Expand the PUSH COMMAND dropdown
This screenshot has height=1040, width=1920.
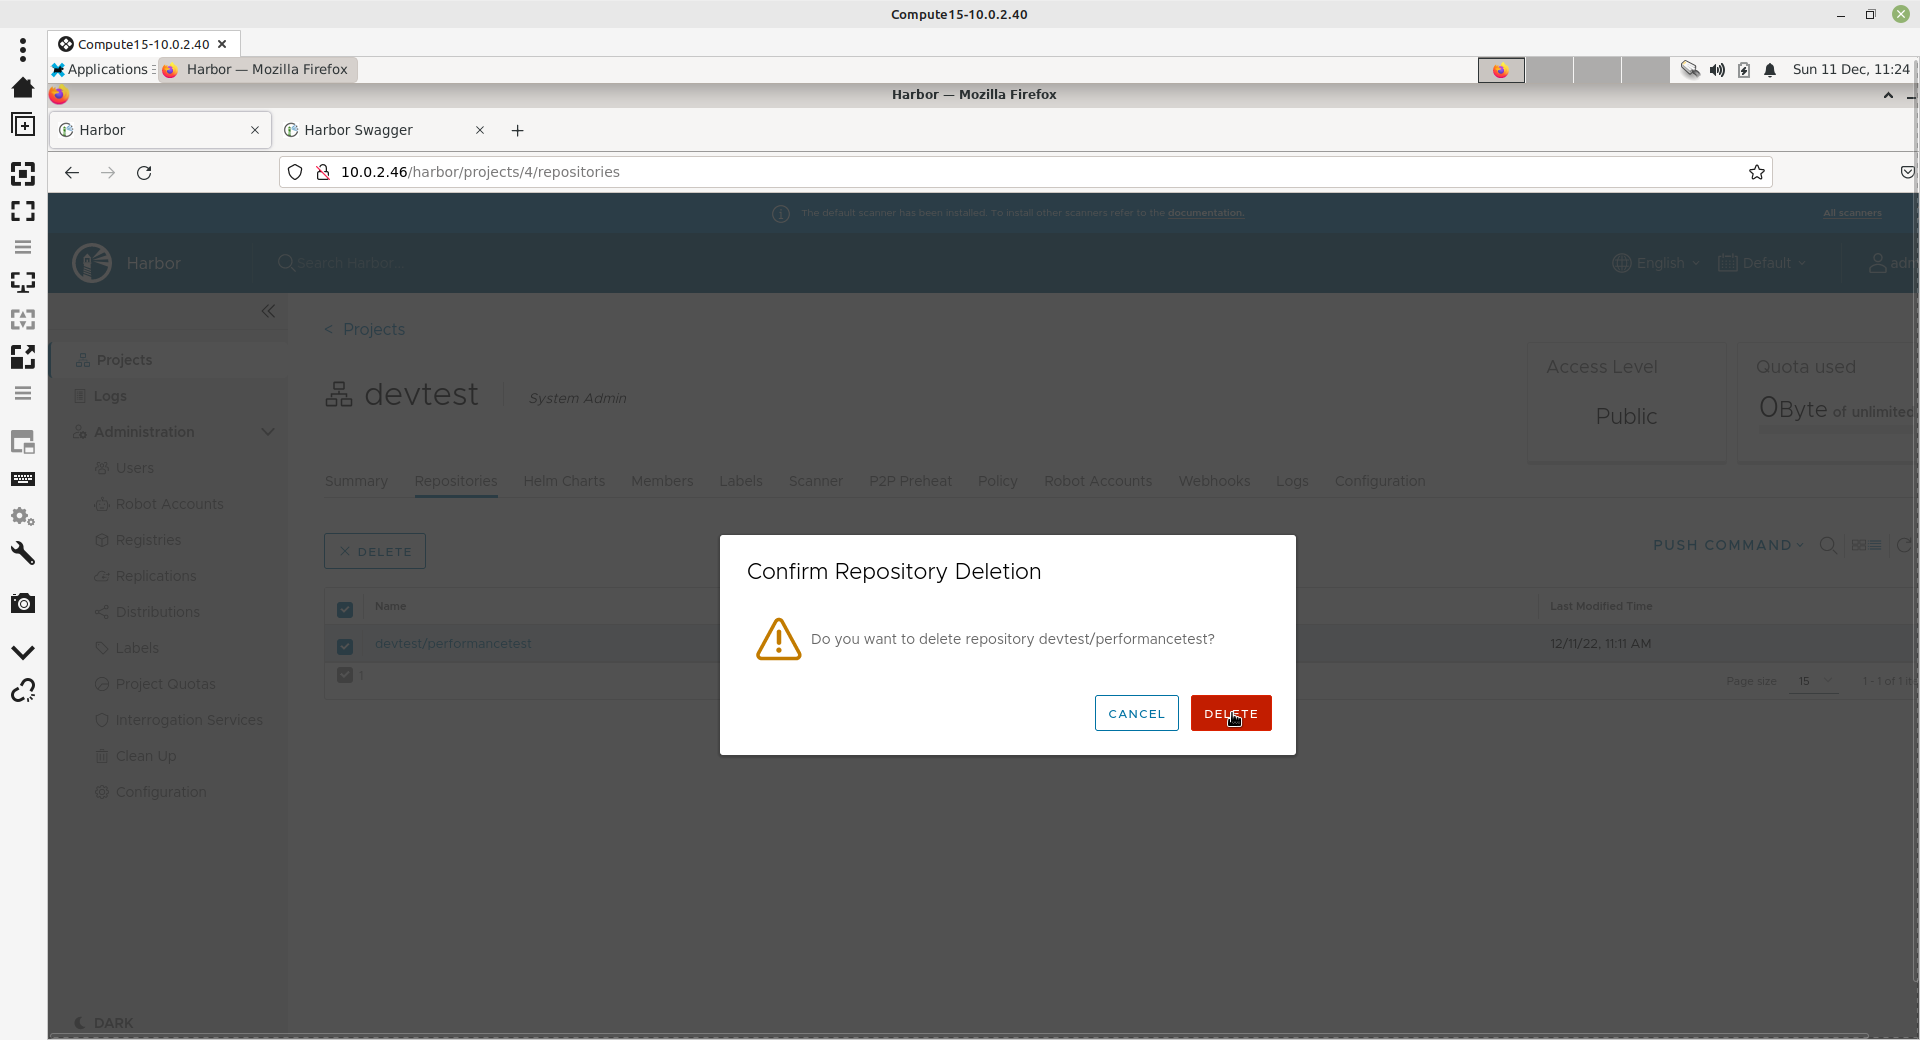(1727, 545)
